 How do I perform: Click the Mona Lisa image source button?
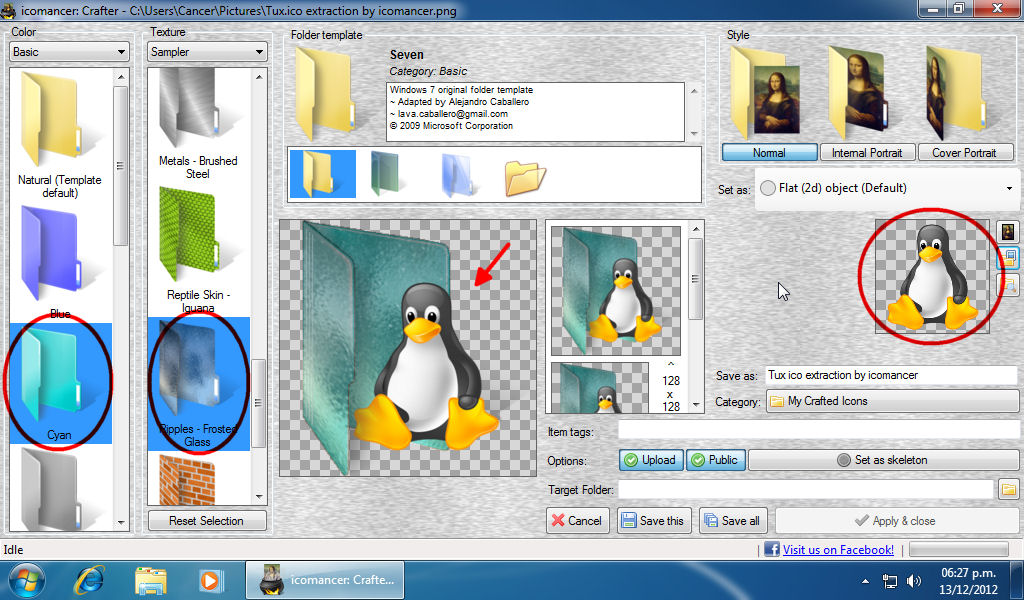coord(1008,231)
